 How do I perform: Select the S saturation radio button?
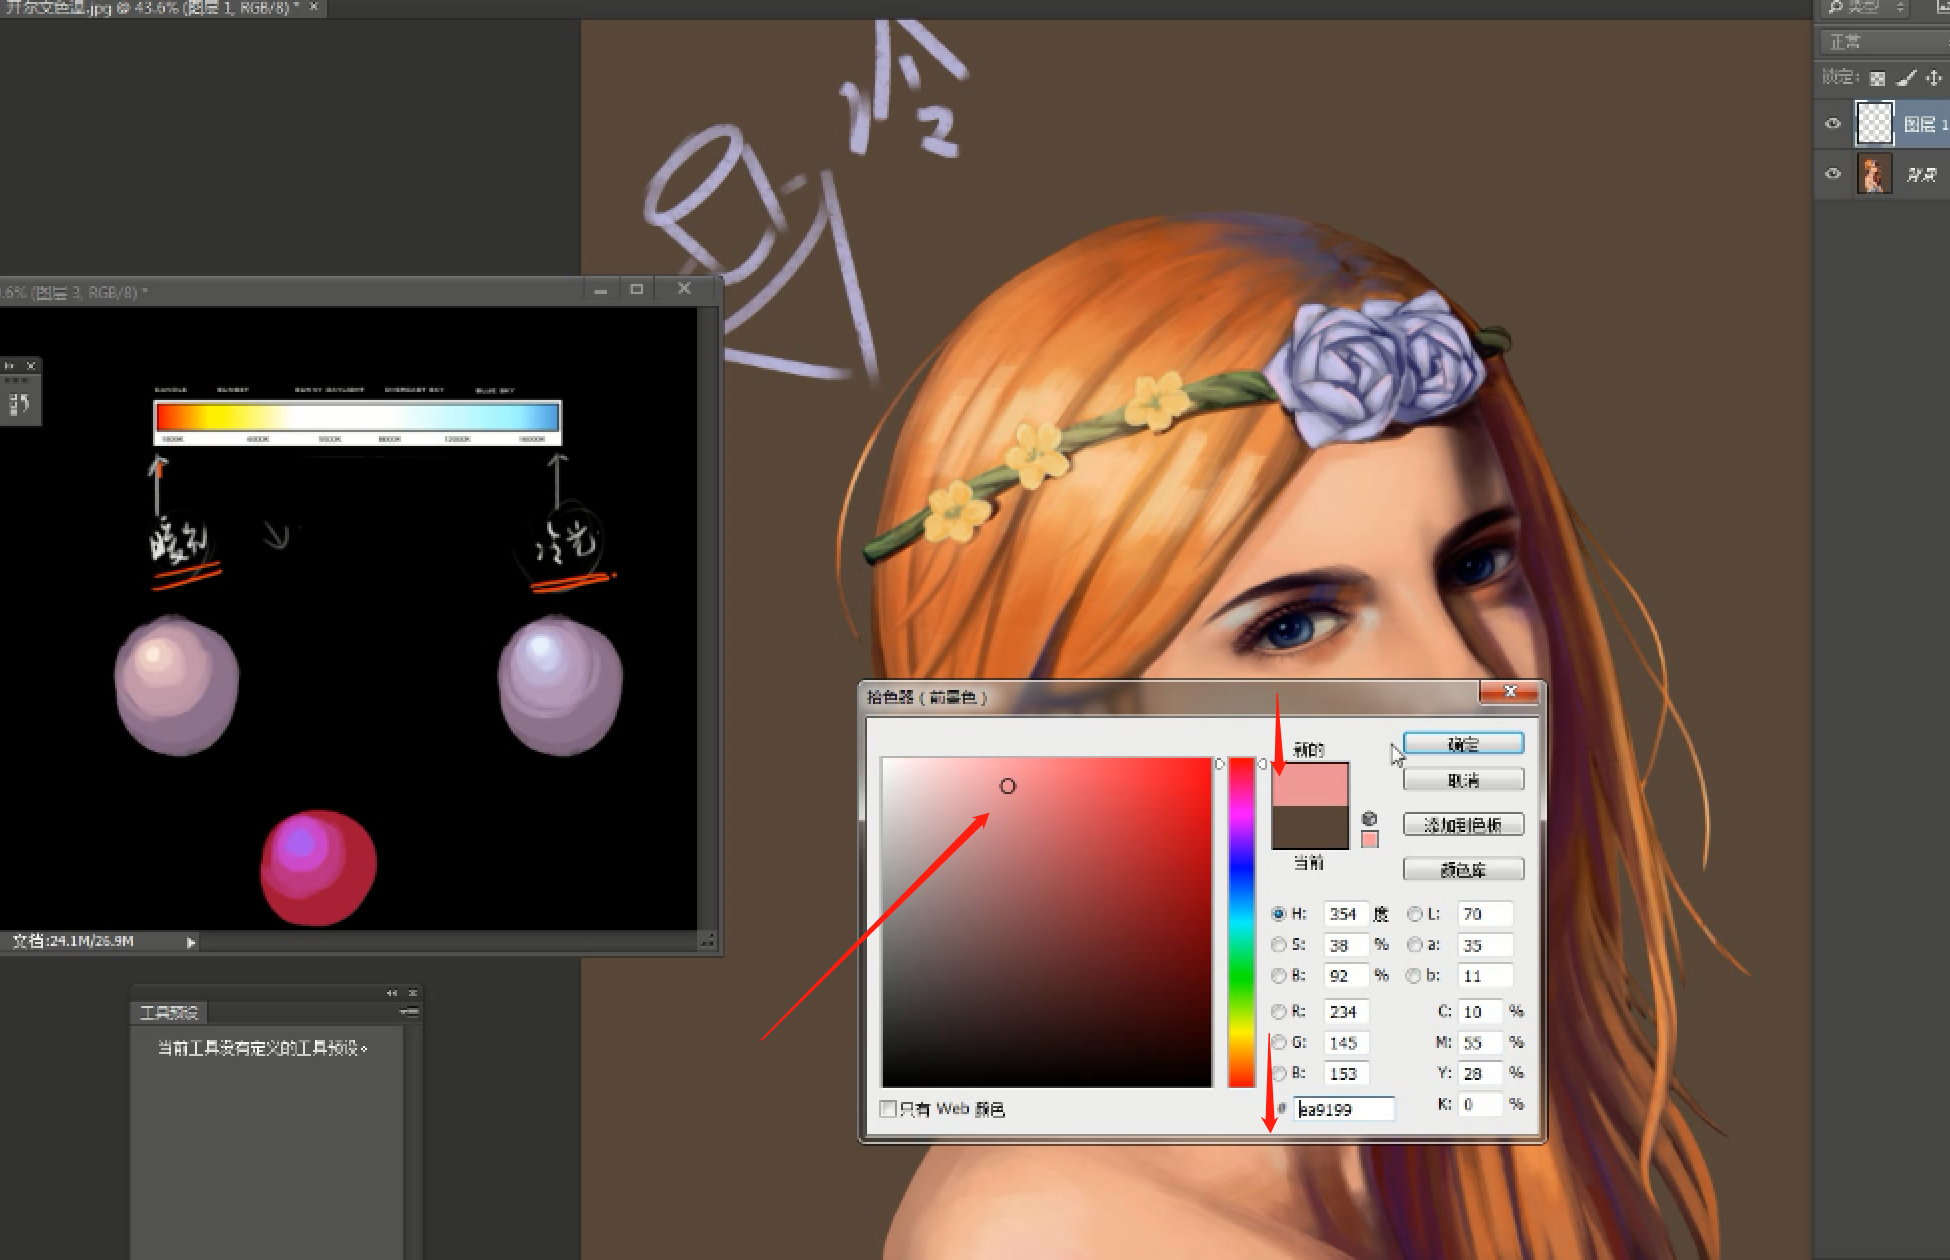[x=1278, y=944]
